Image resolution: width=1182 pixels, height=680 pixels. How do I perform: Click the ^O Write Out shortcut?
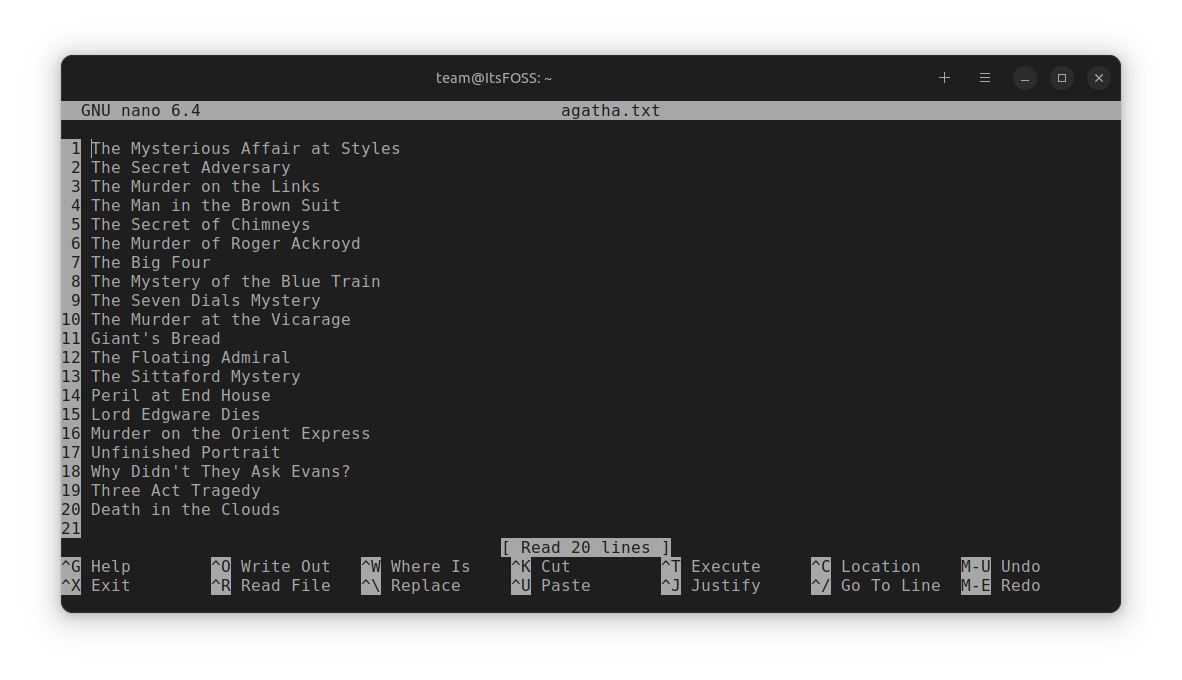point(271,566)
